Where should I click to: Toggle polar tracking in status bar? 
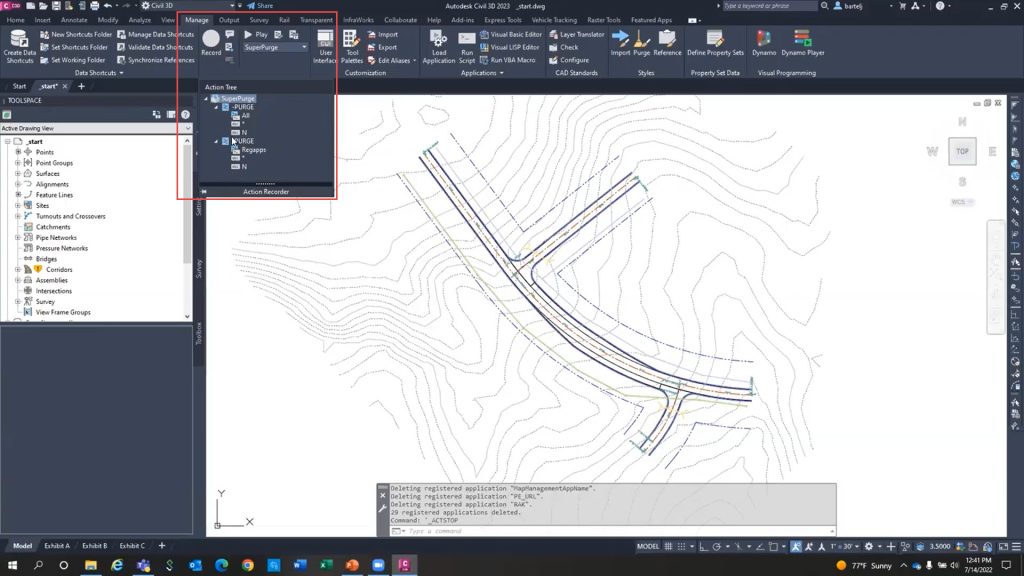pyautogui.click(x=716, y=547)
